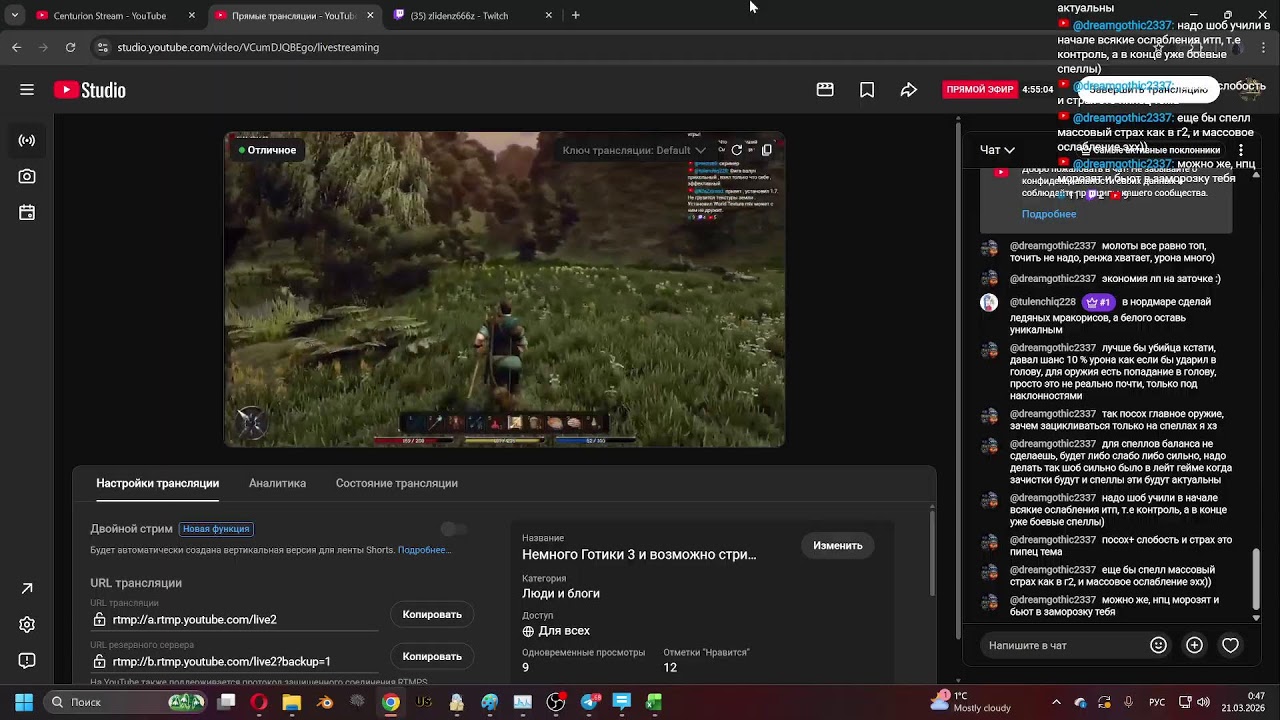Click the Новая функция badge
This screenshot has width=1280, height=720.
(216, 529)
